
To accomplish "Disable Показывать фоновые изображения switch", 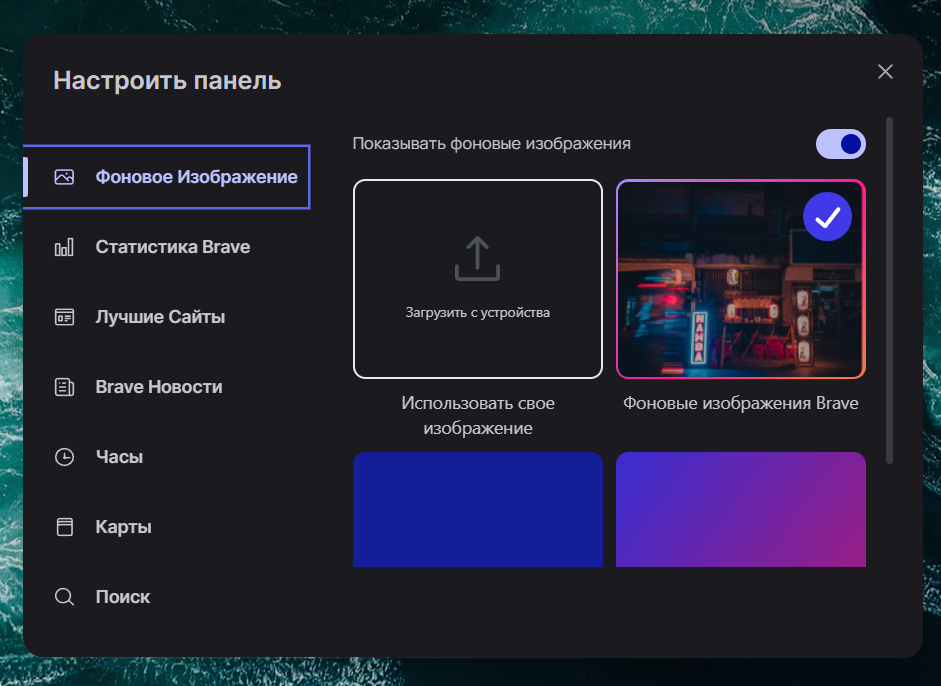I will click(x=840, y=144).
